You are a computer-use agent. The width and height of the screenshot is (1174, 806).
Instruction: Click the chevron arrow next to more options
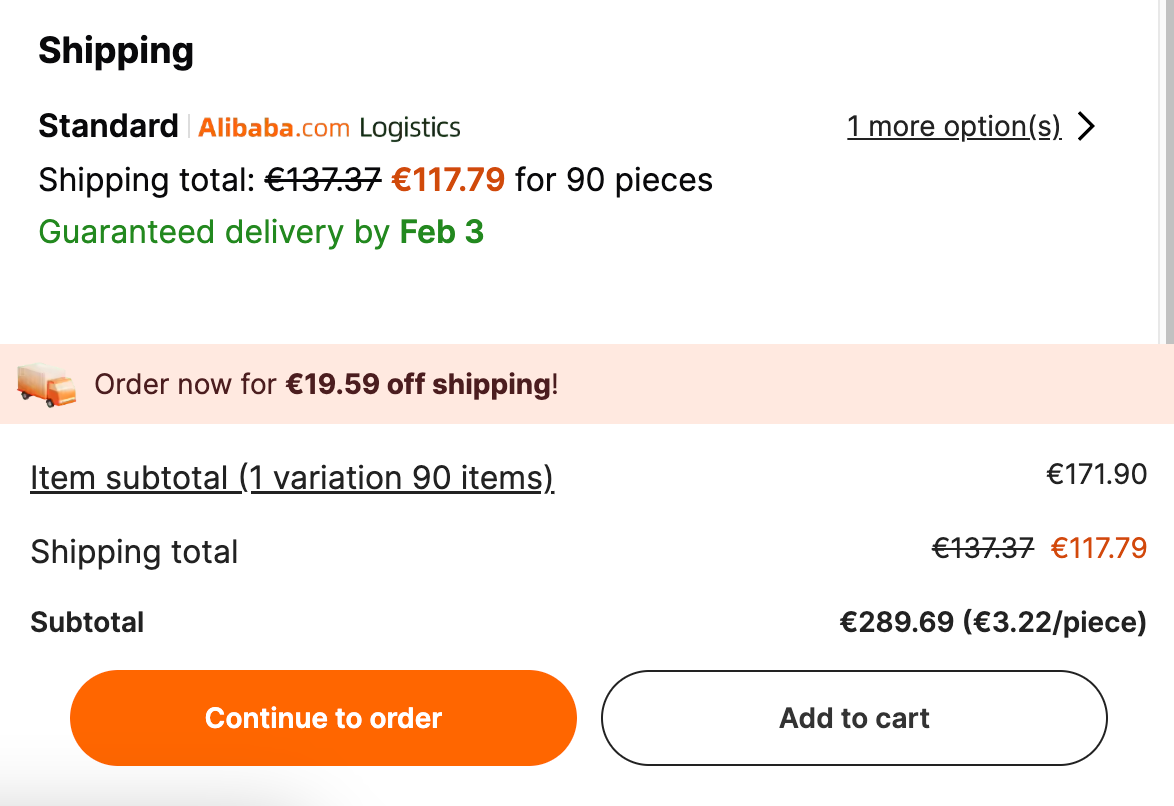(1086, 126)
